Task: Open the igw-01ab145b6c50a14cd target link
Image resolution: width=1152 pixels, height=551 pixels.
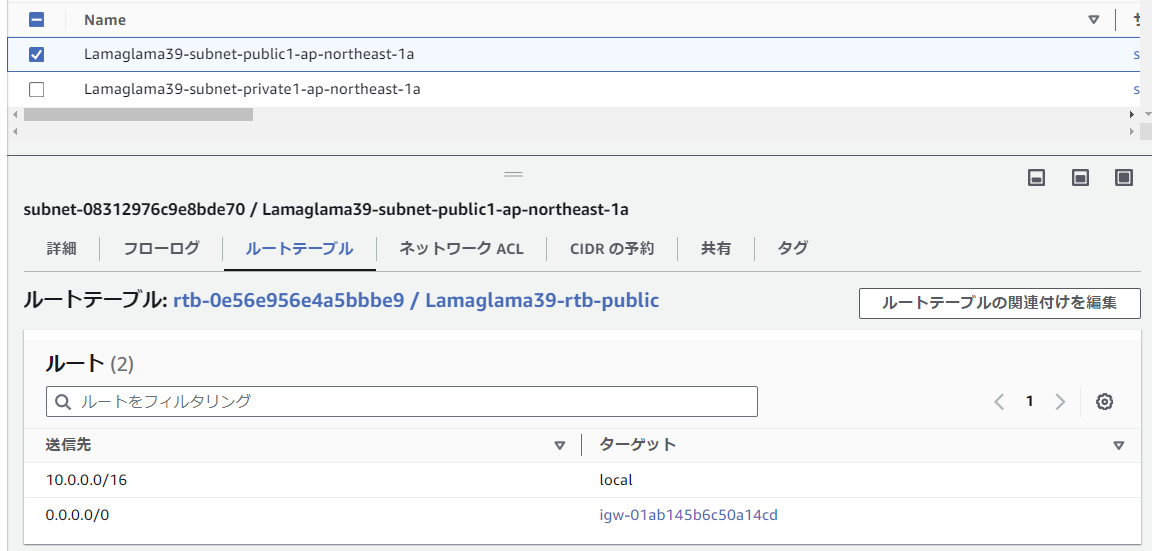Action: tap(688, 516)
